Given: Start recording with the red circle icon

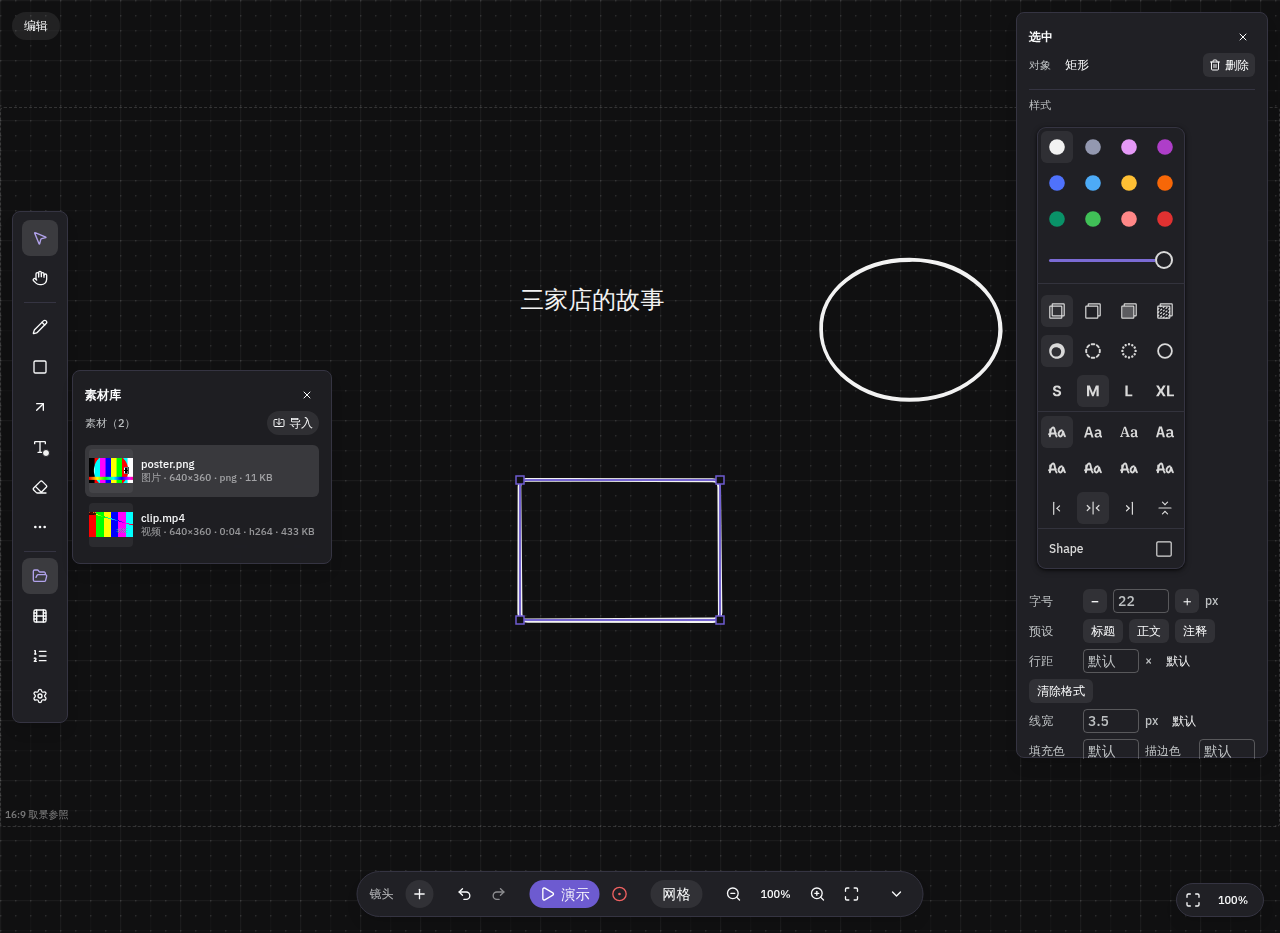Looking at the screenshot, I should tap(619, 894).
